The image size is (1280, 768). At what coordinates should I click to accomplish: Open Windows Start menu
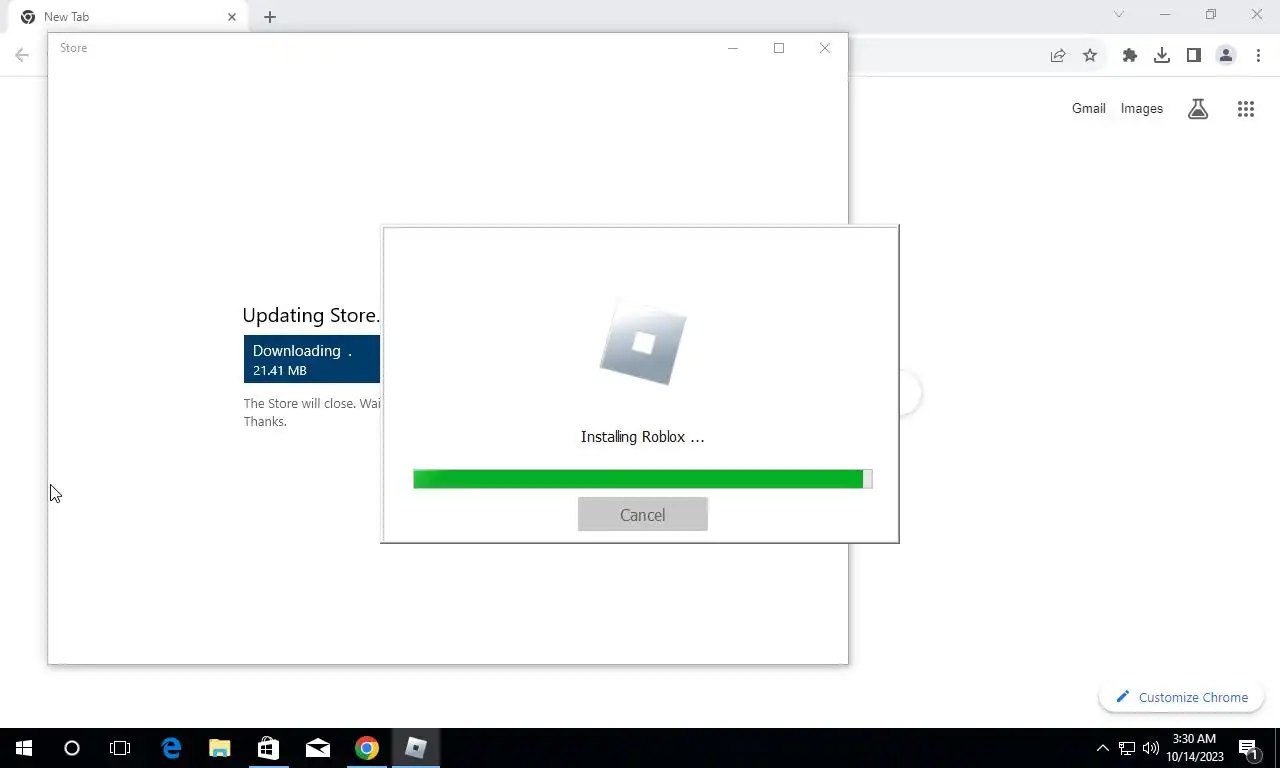coord(24,748)
